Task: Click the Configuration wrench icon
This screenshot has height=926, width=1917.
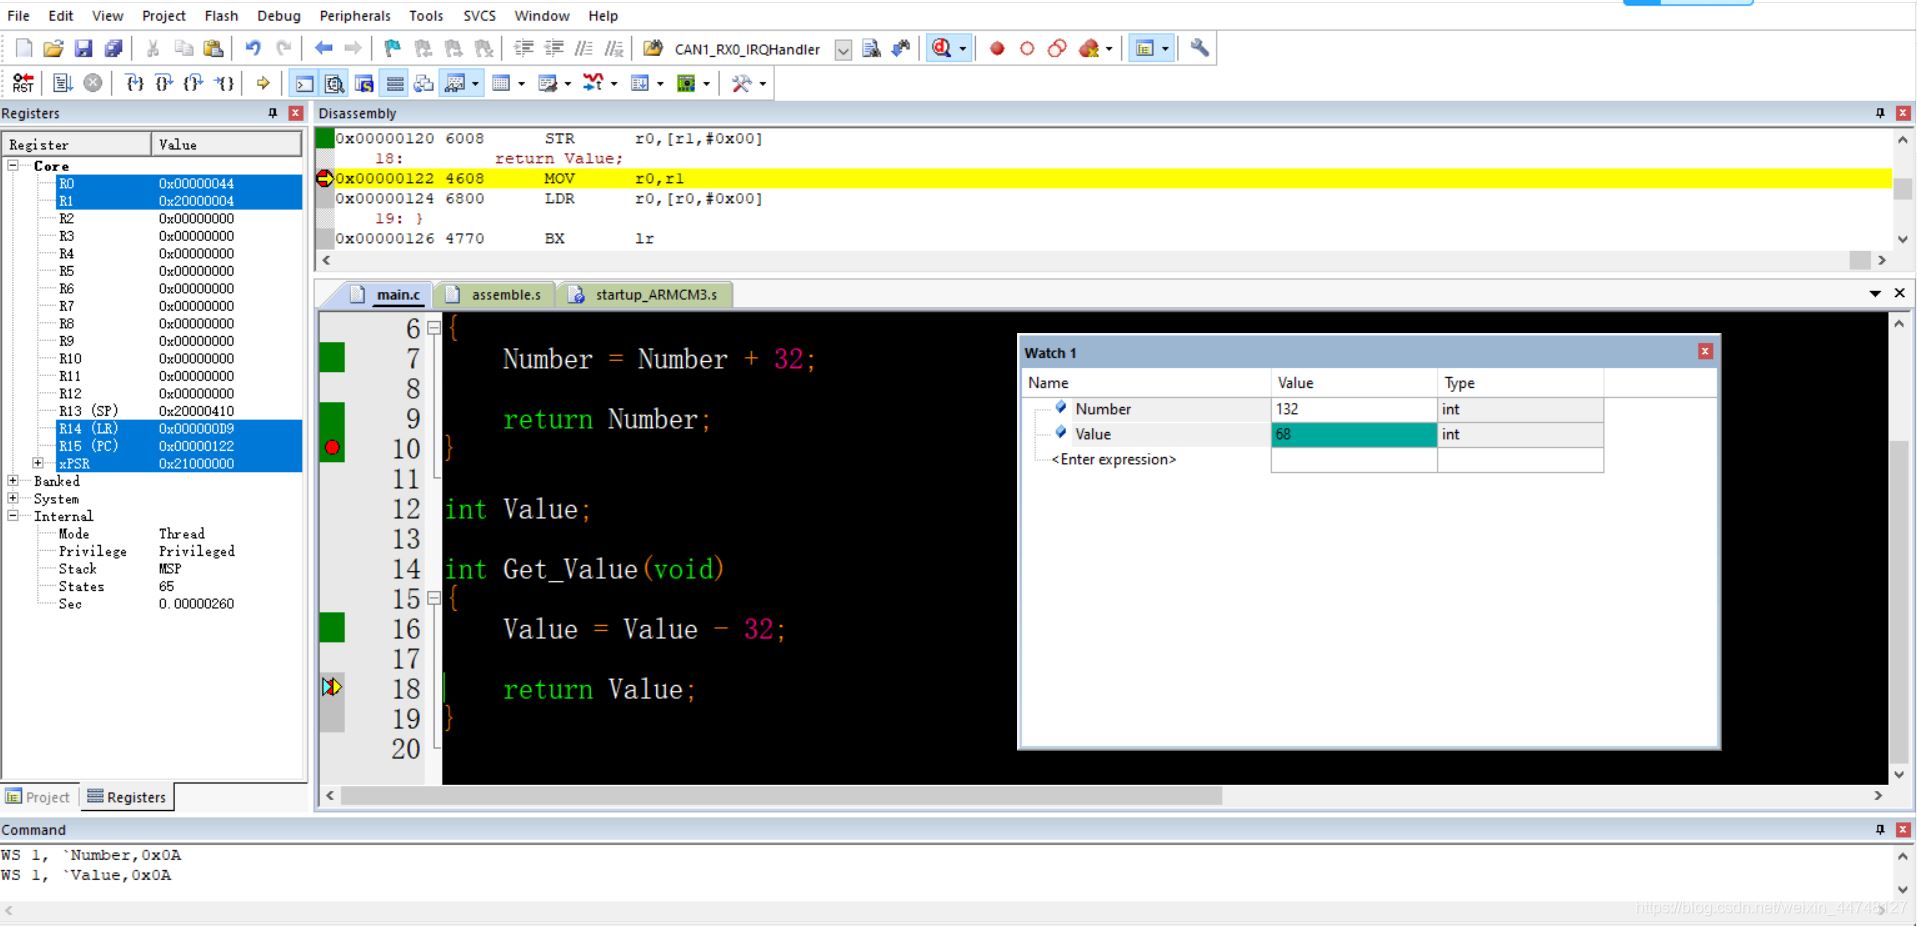Action: click(1199, 48)
